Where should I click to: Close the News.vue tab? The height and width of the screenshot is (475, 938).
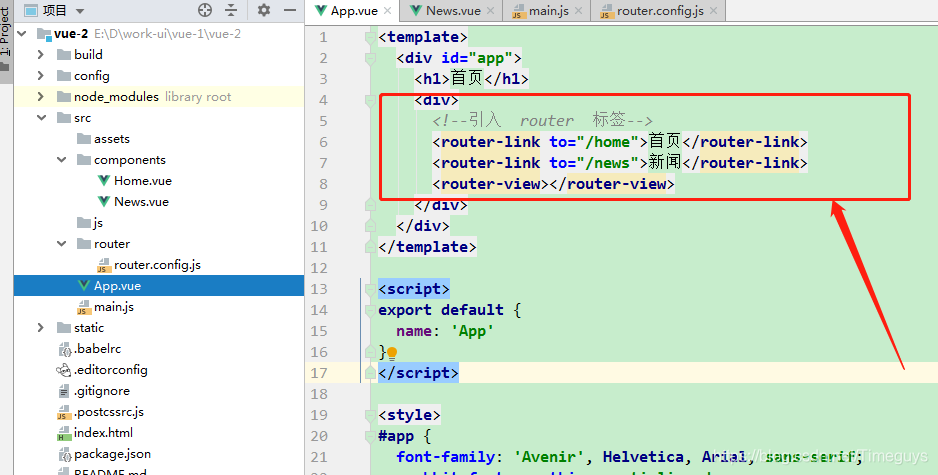[x=491, y=11]
